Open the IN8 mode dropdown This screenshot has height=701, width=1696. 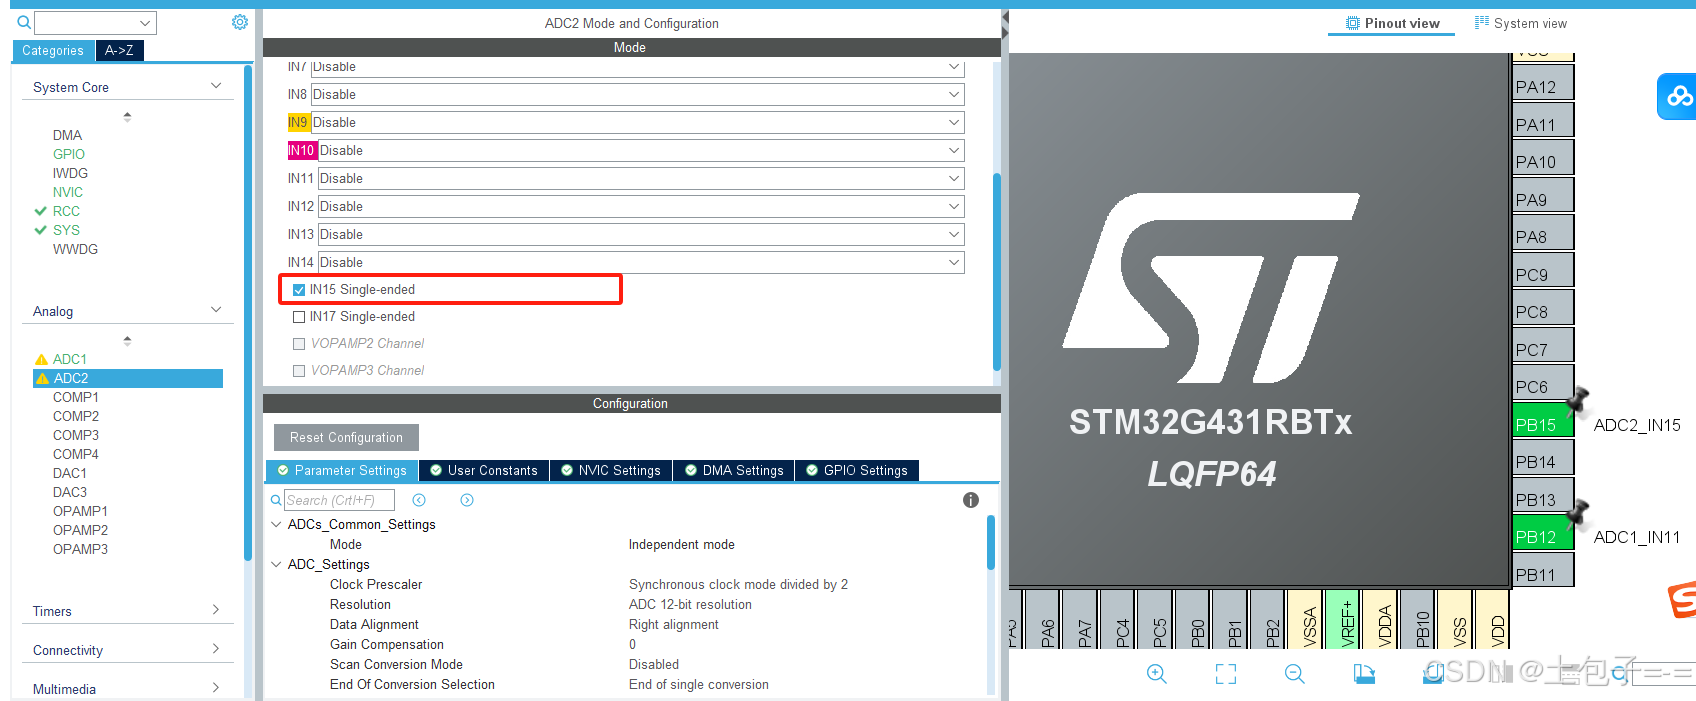point(637,94)
